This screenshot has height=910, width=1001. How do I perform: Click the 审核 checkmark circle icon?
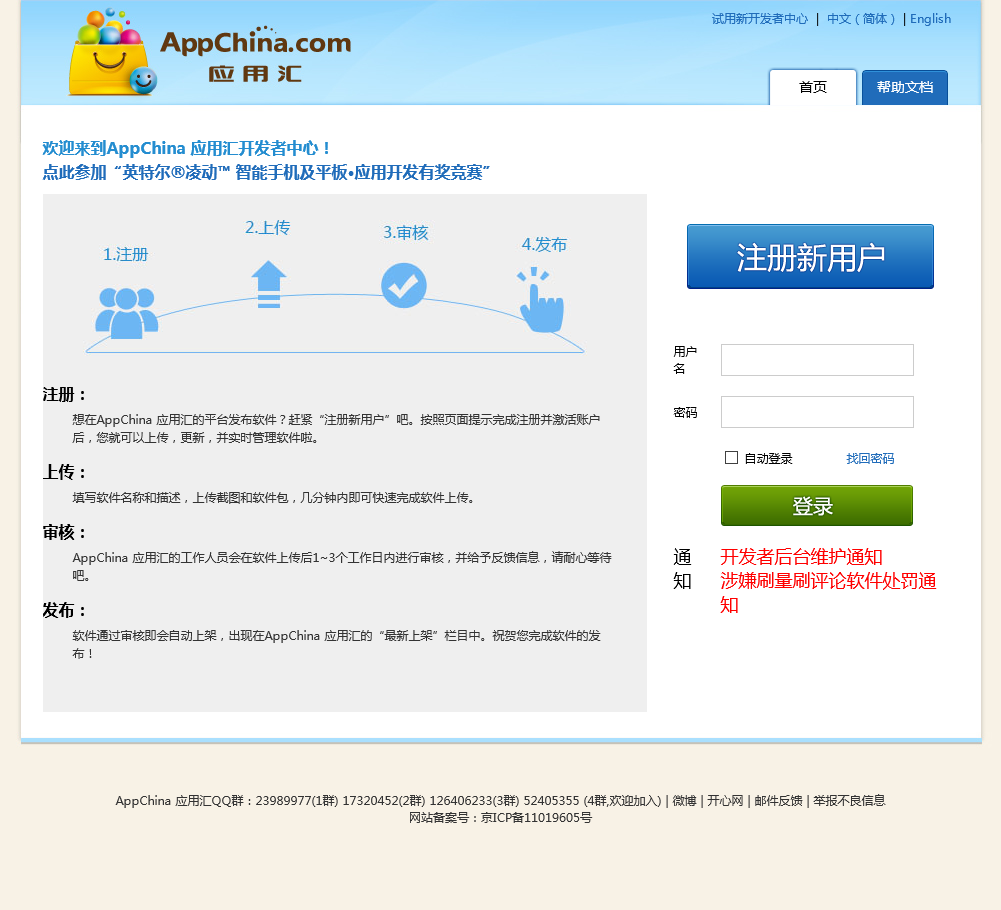403,285
